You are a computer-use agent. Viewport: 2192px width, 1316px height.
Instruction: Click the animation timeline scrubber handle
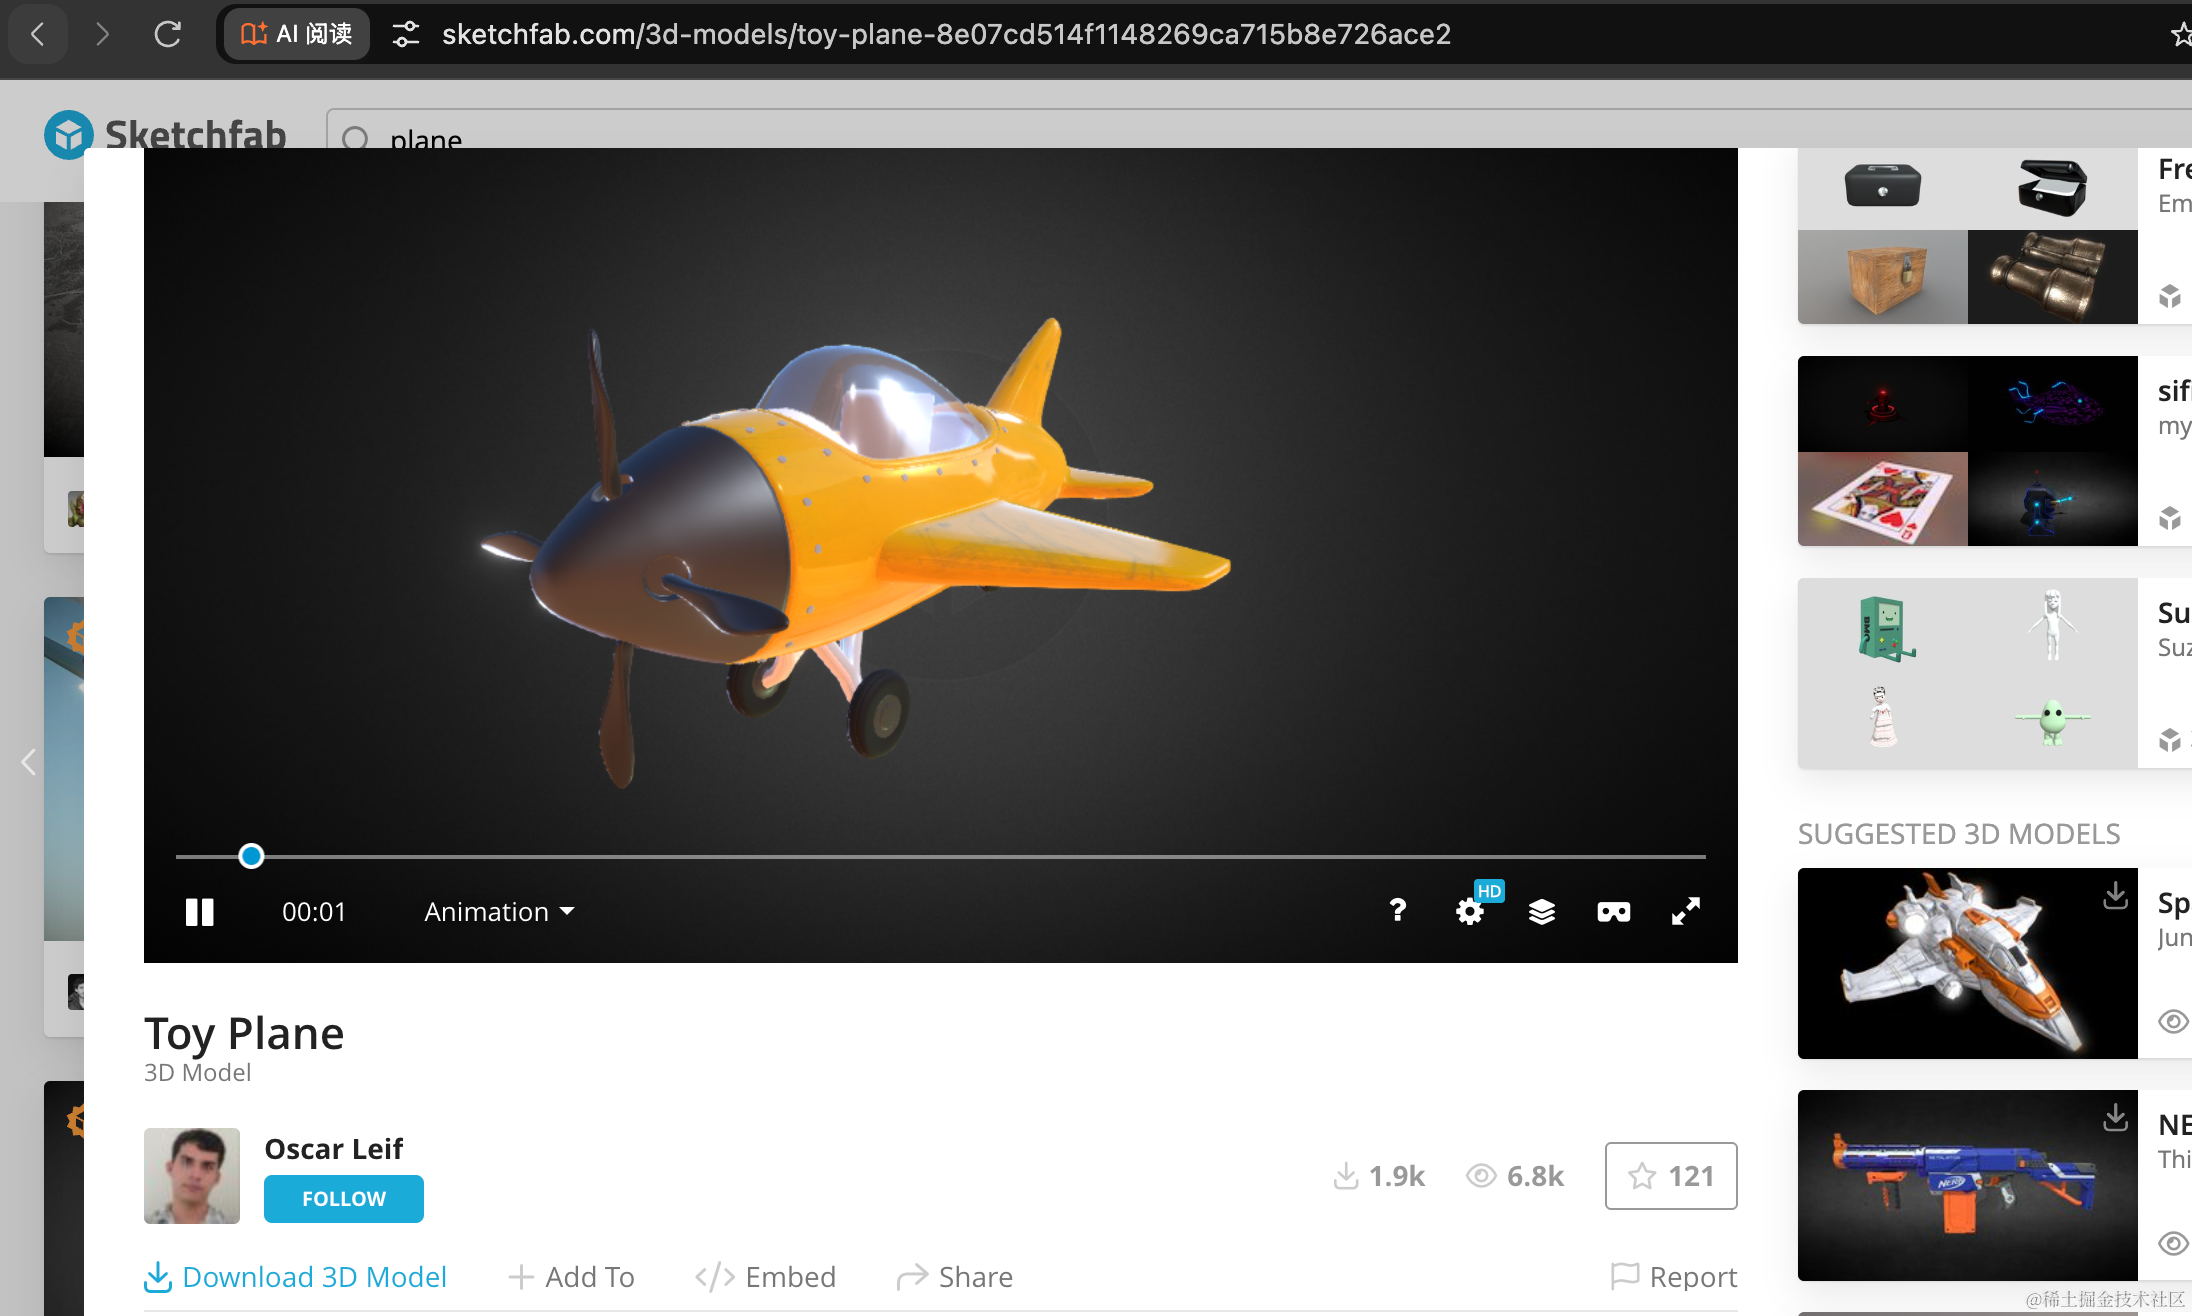[x=251, y=856]
